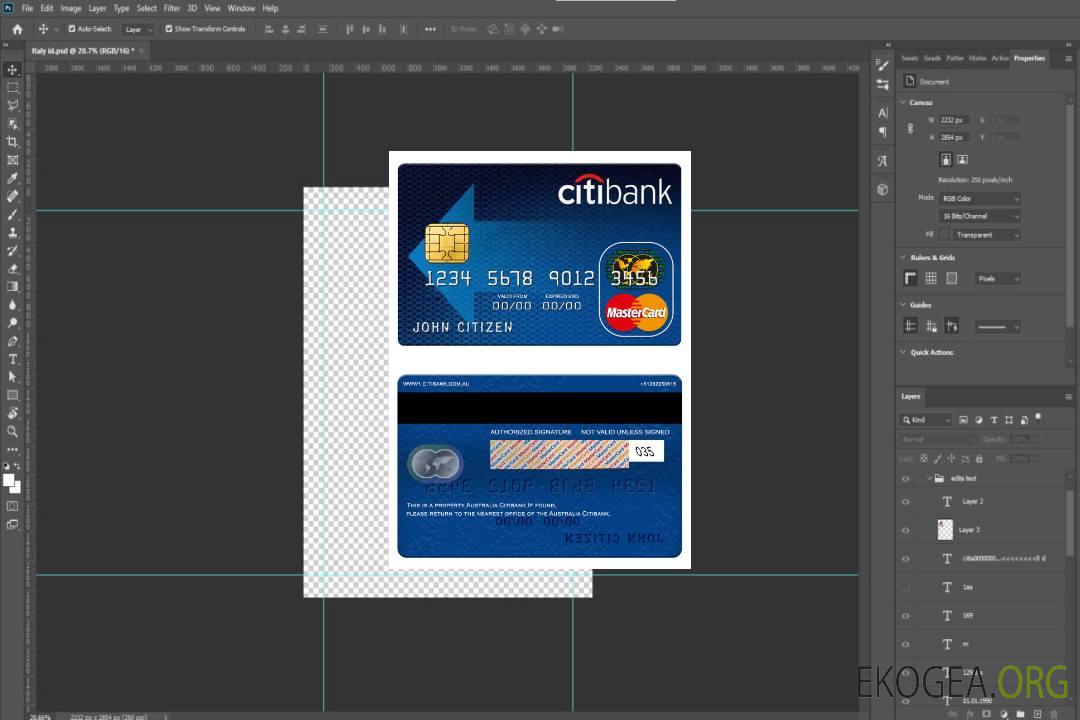Open the guide line style dropdown
The image size is (1080, 720).
point(997,327)
